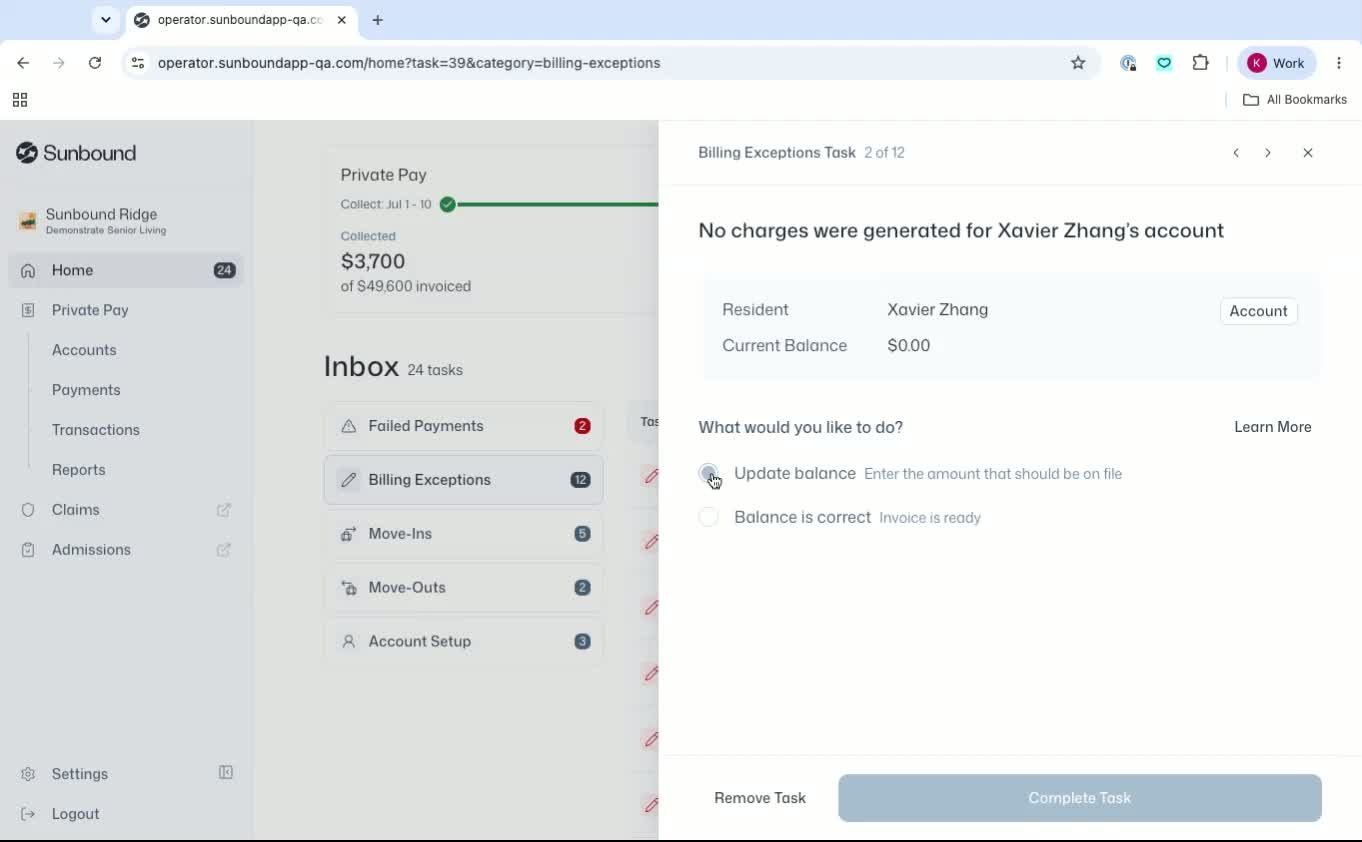Click the Move-Ins icon
Screen dimensions: 1362x842
click(x=348, y=534)
